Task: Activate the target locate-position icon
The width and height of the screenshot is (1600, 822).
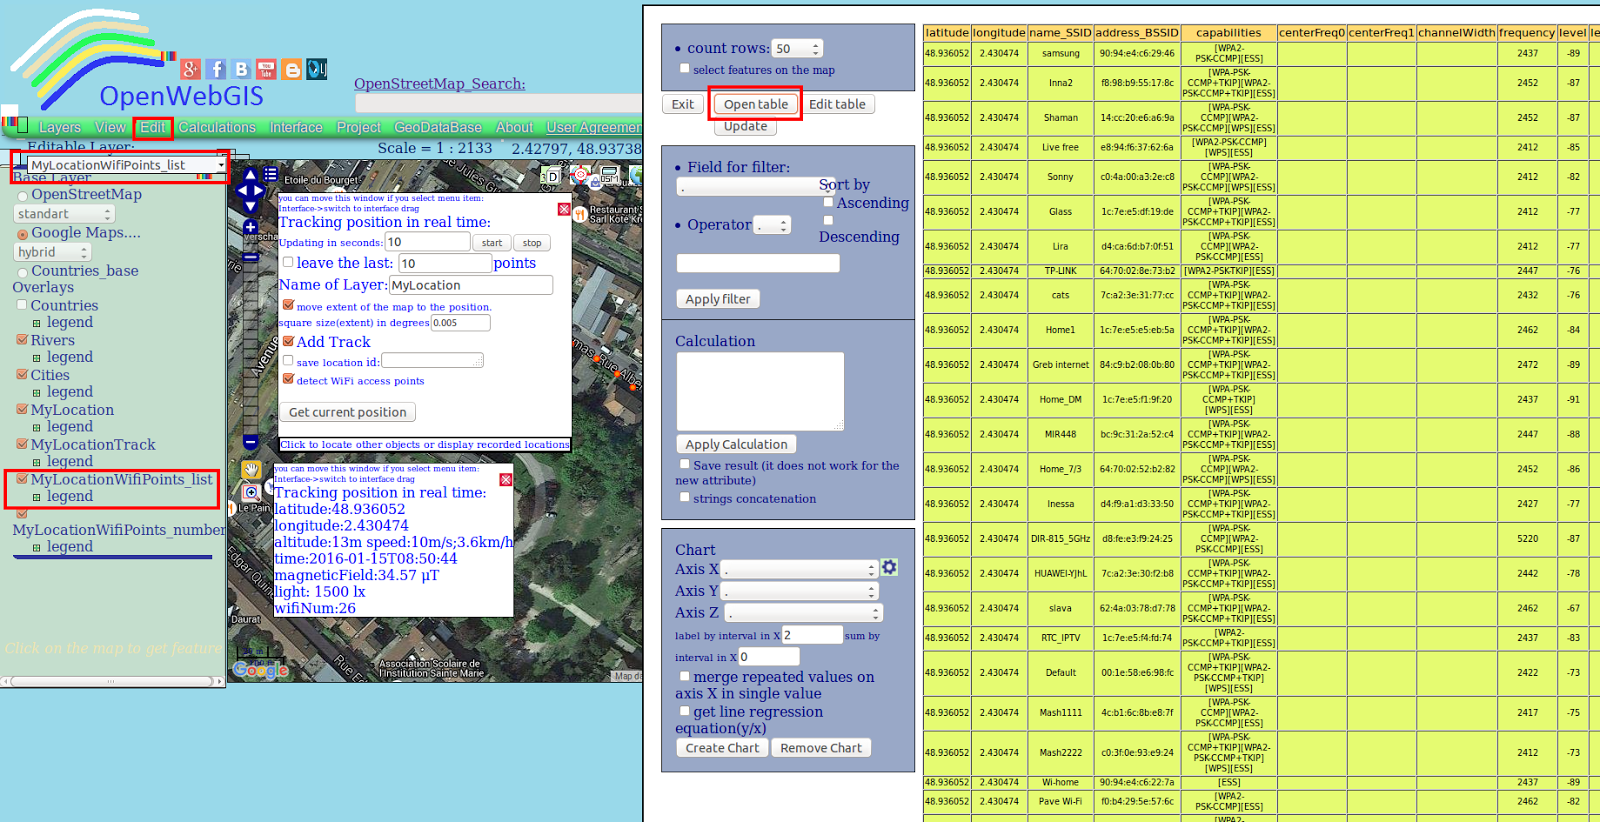Action: point(581,175)
